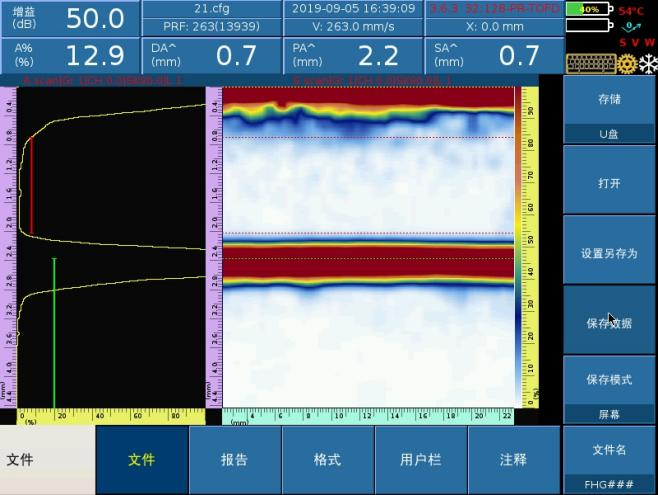Screen dimensions: 658x495
Task: Click the green 40% battery indicator
Action: click(588, 9)
